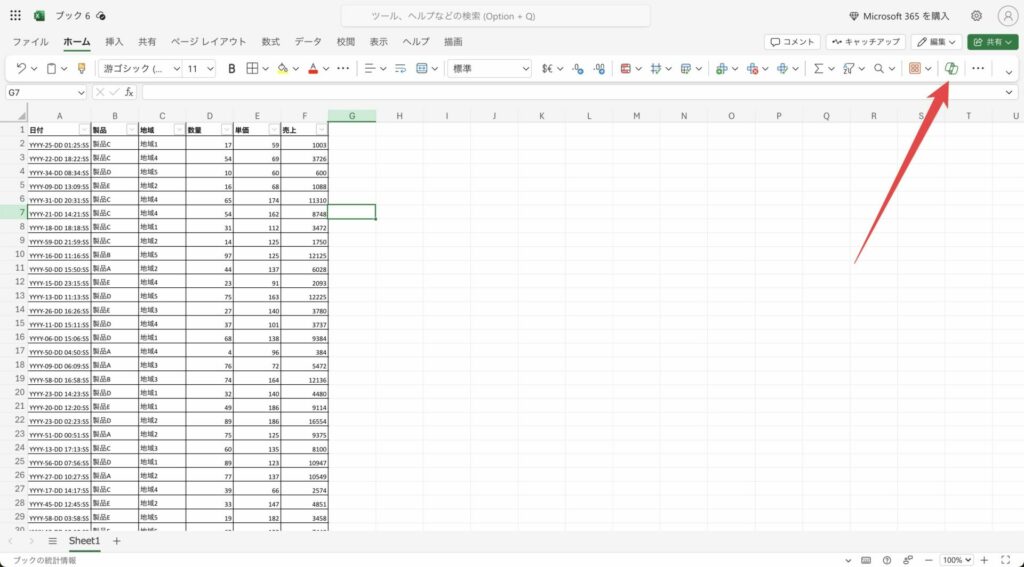Open filter dropdown for 日付 column

pyautogui.click(x=84, y=129)
